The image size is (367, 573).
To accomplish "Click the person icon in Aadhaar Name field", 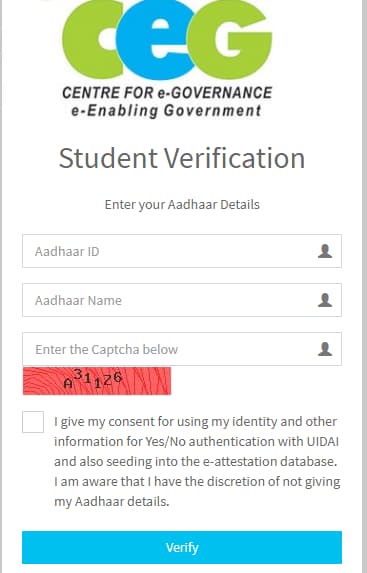I will pos(325,300).
